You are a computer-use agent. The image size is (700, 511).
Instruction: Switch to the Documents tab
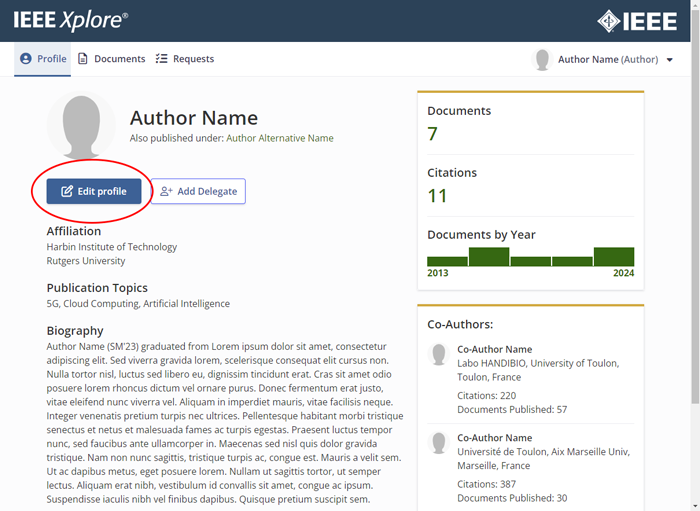click(112, 59)
